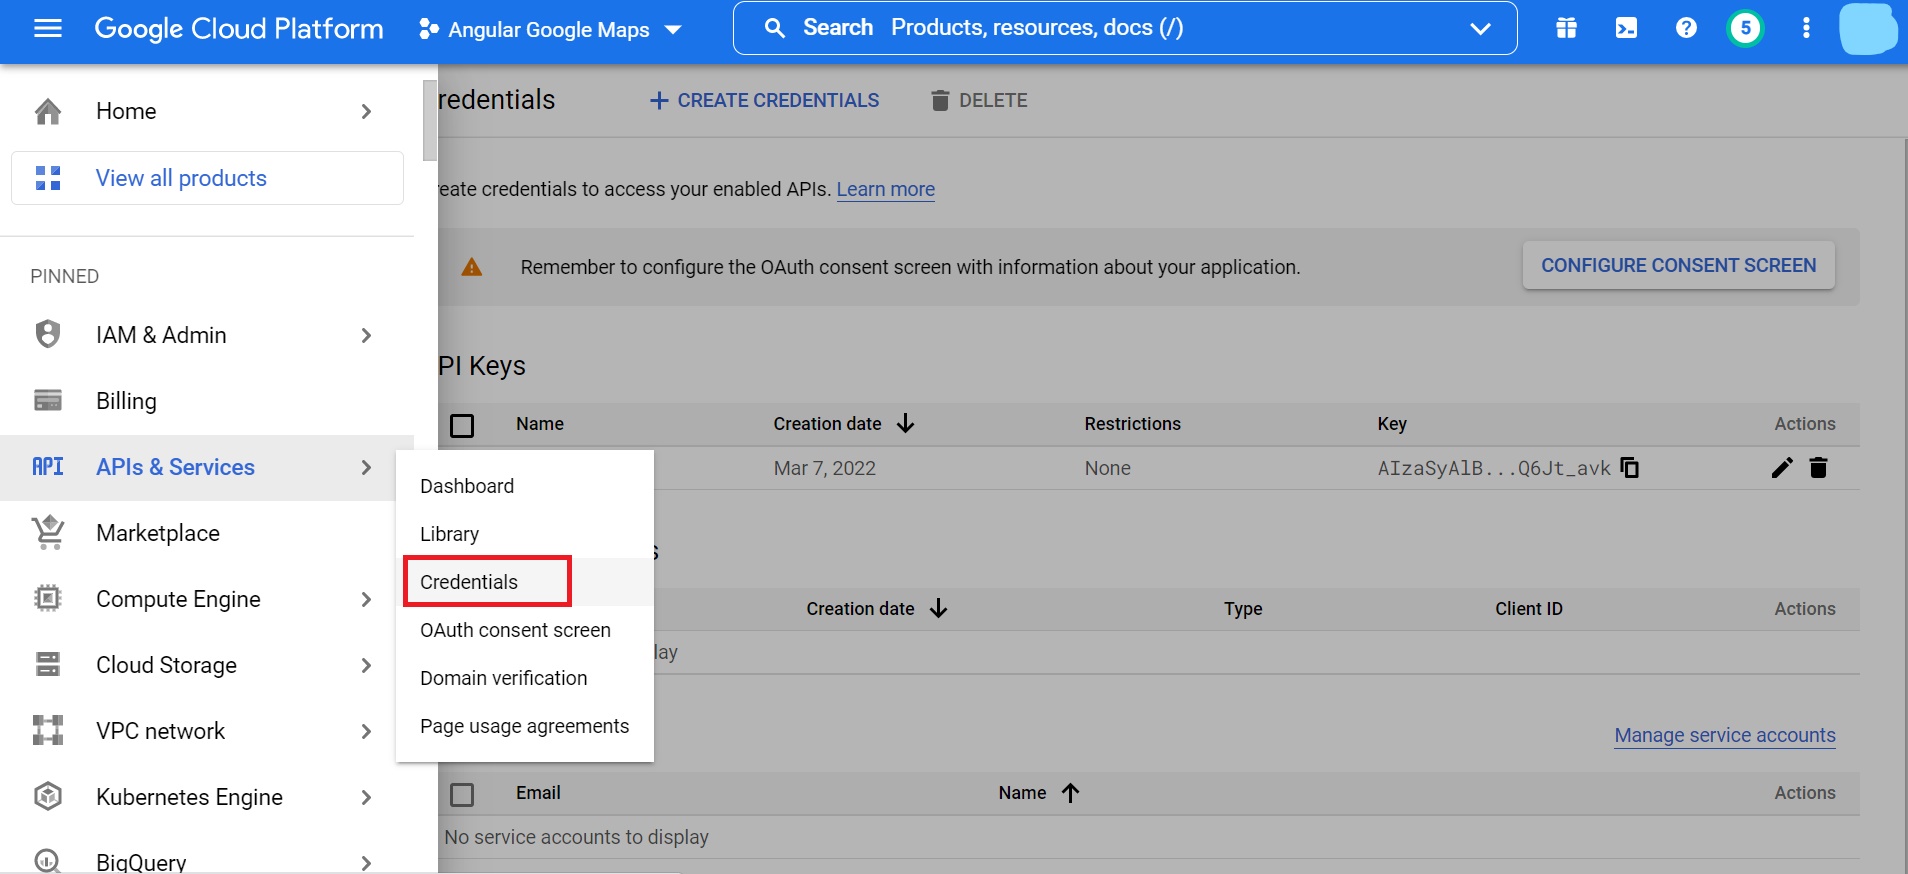Click the search products input field

pyautogui.click(x=1100, y=28)
